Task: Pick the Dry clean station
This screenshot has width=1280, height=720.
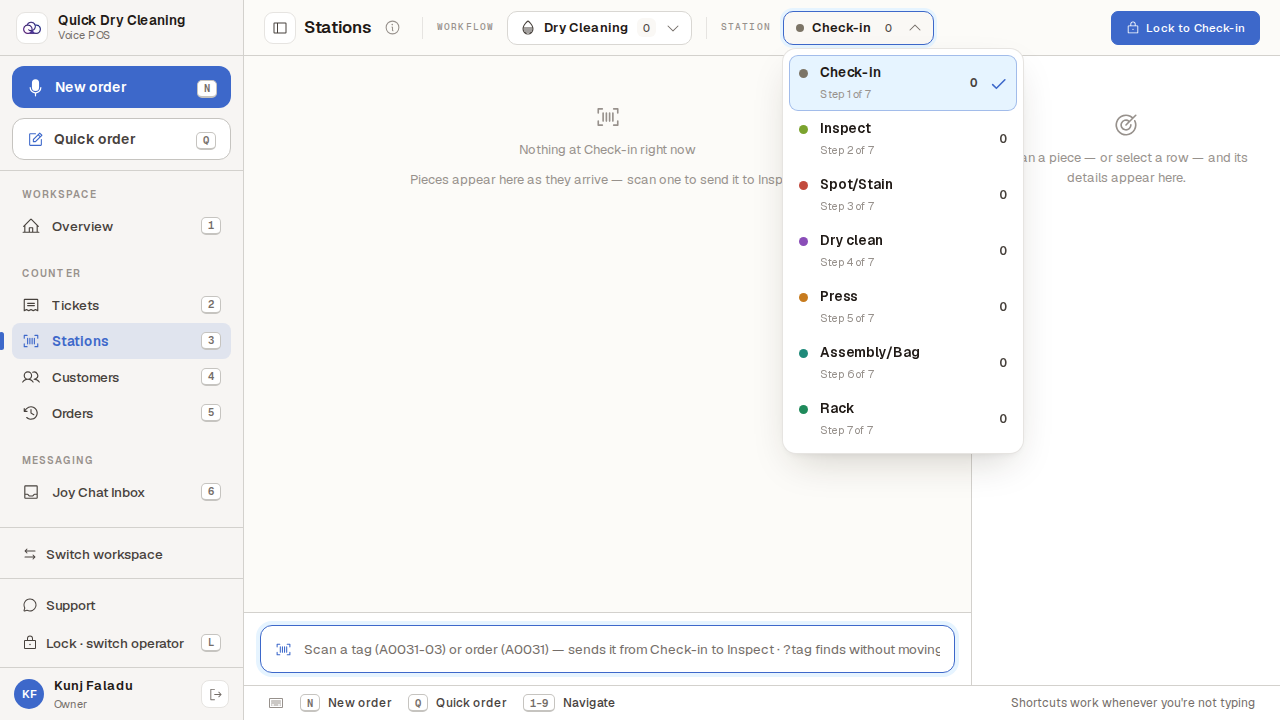Action: tap(903, 251)
